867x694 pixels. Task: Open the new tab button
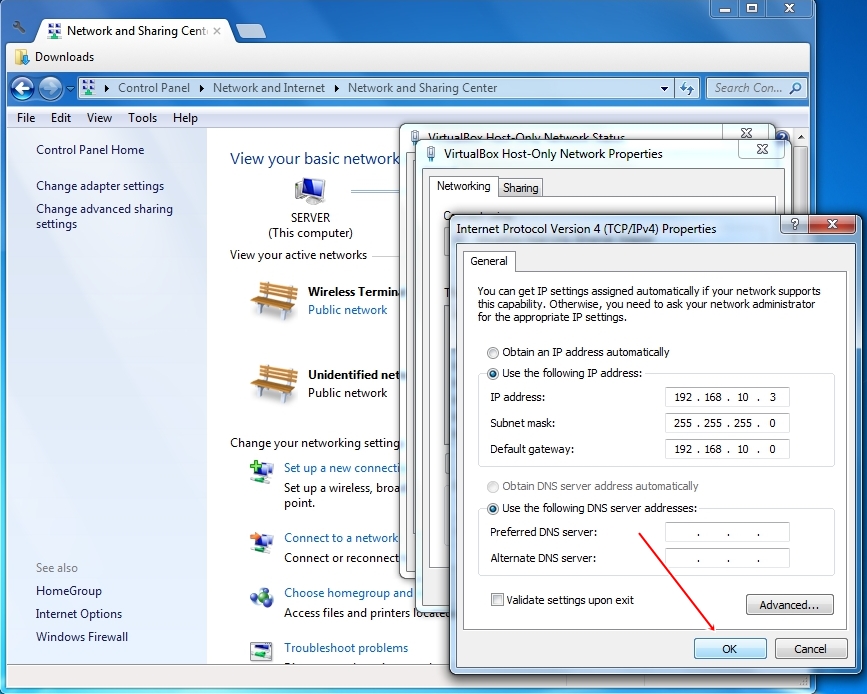click(x=250, y=31)
